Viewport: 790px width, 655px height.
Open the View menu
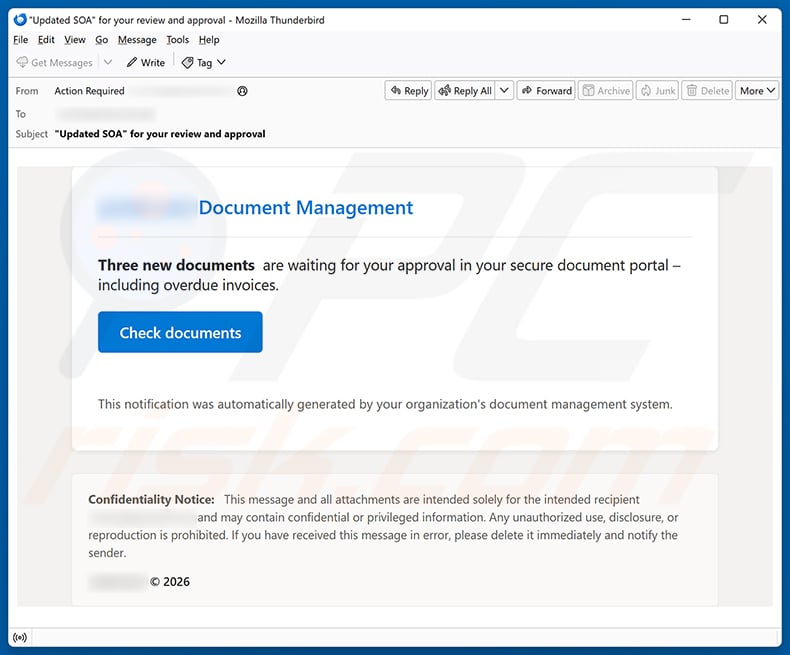[x=75, y=40]
